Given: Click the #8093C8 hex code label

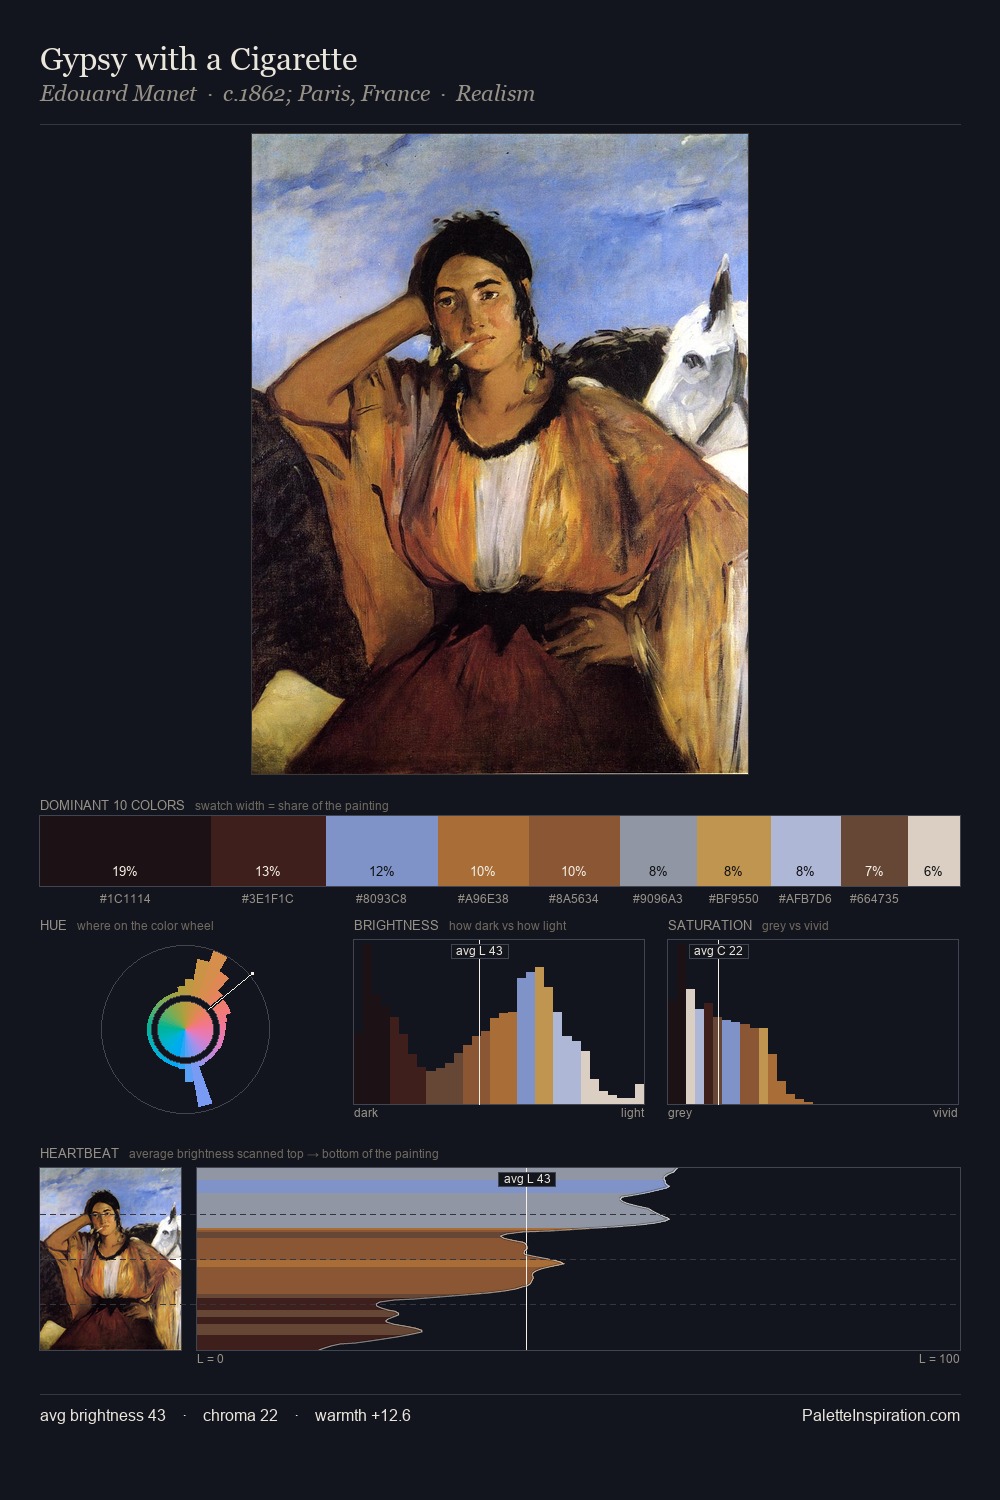Looking at the screenshot, I should pyautogui.click(x=381, y=899).
